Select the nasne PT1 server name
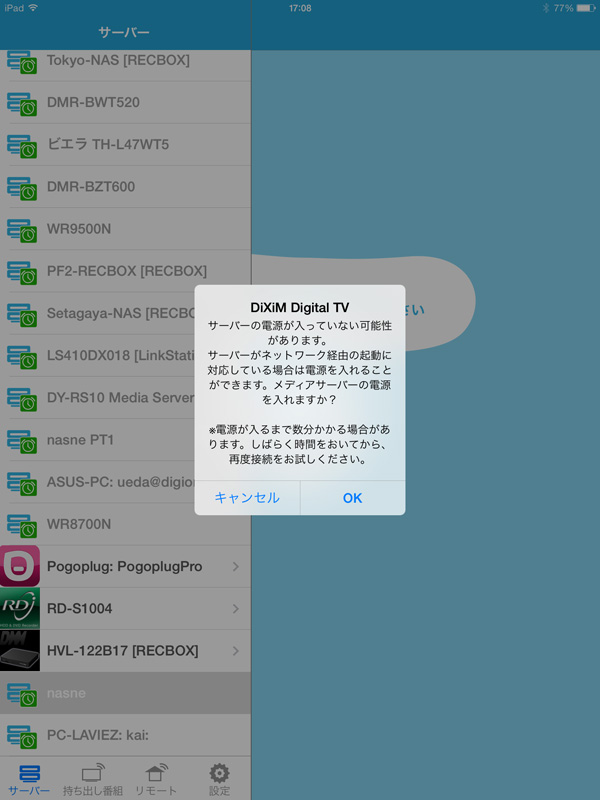Image resolution: width=600 pixels, height=800 pixels. (x=80, y=440)
